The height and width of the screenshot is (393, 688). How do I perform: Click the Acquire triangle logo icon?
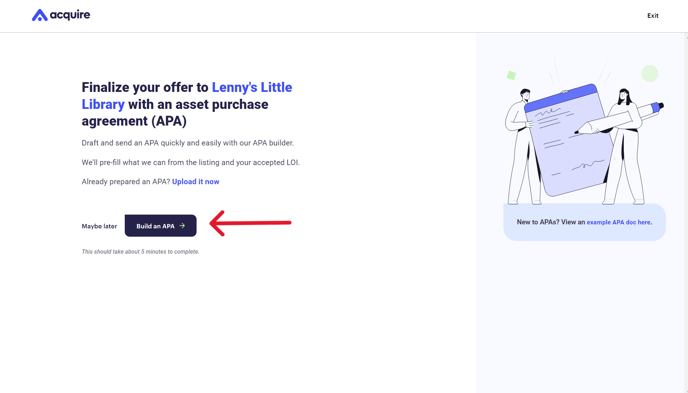point(39,15)
